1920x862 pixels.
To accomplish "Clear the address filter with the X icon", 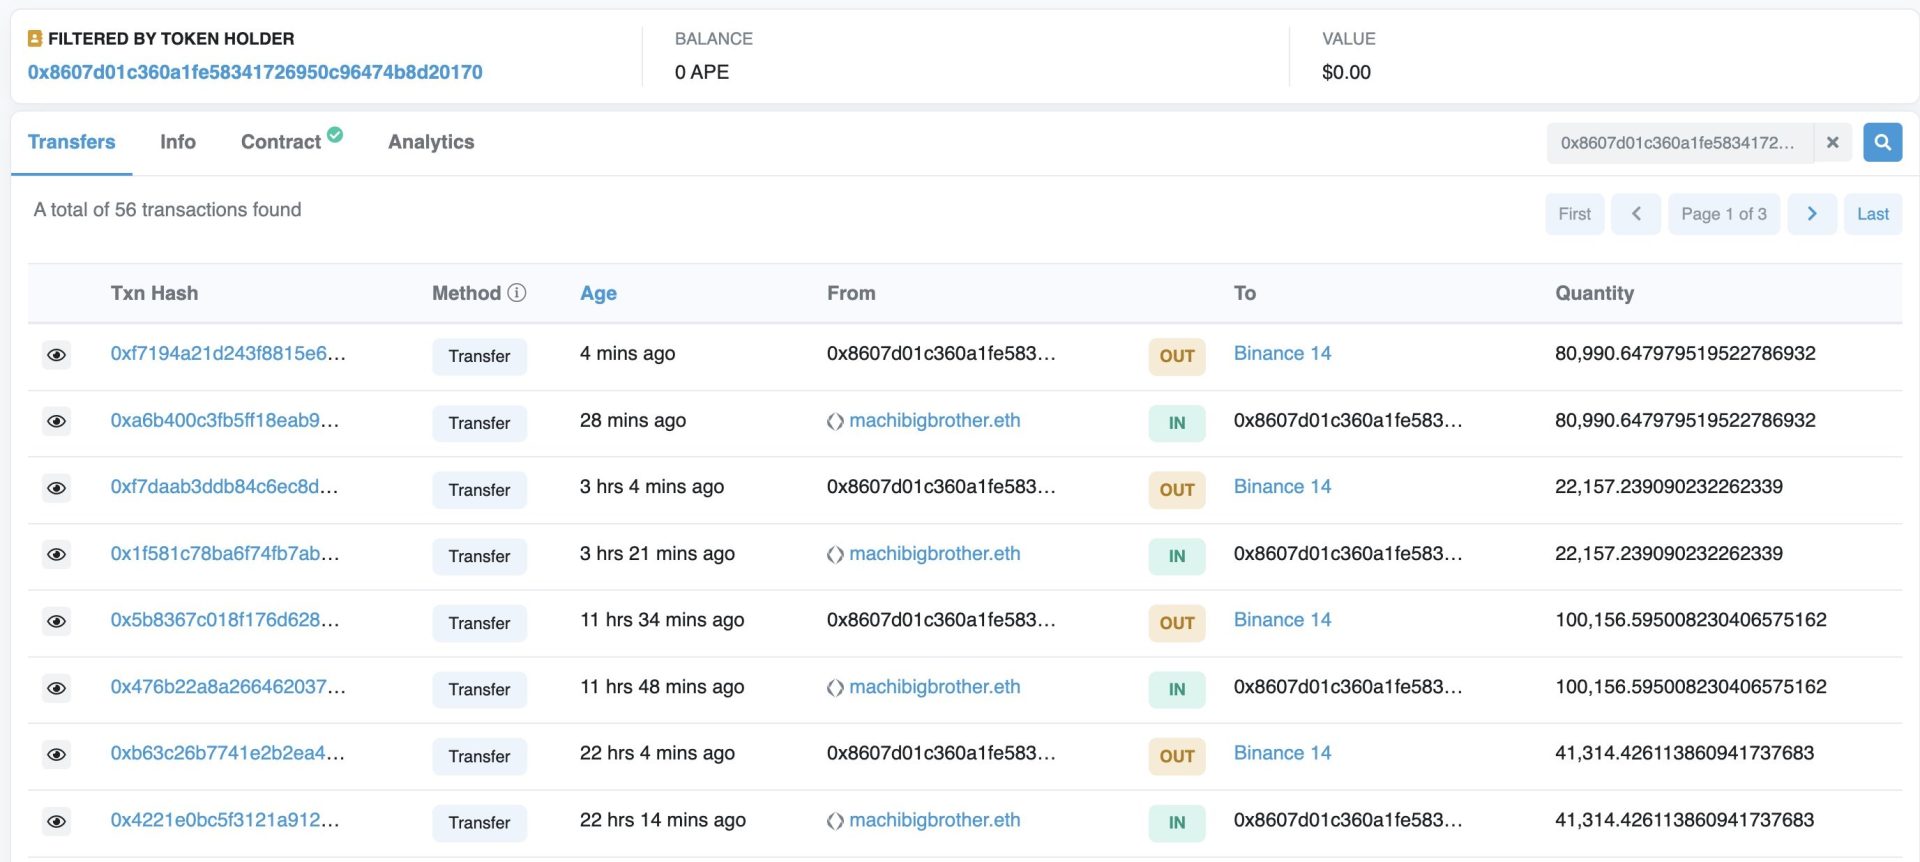I will [x=1832, y=143].
